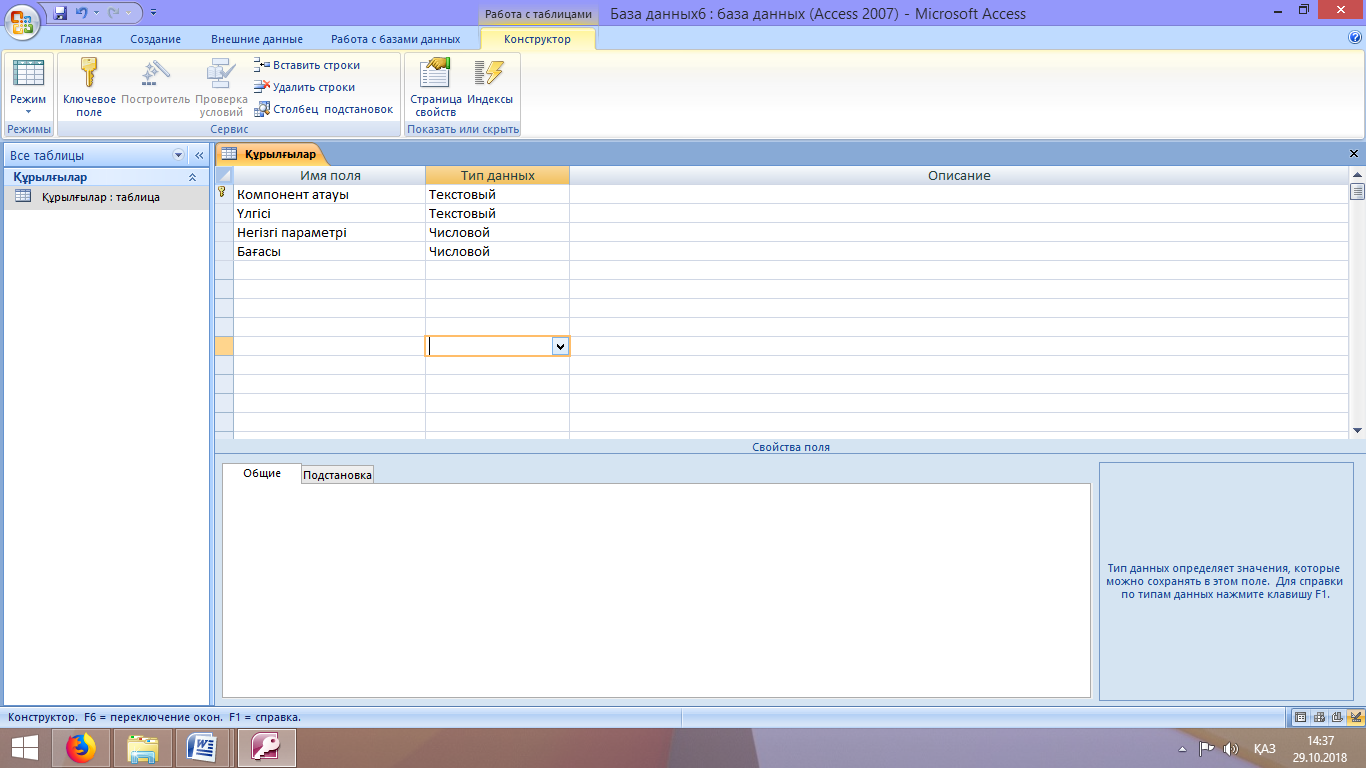The height and width of the screenshot is (768, 1366).
Task: Open Microsoft Word from the taskbar
Action: tap(202, 747)
